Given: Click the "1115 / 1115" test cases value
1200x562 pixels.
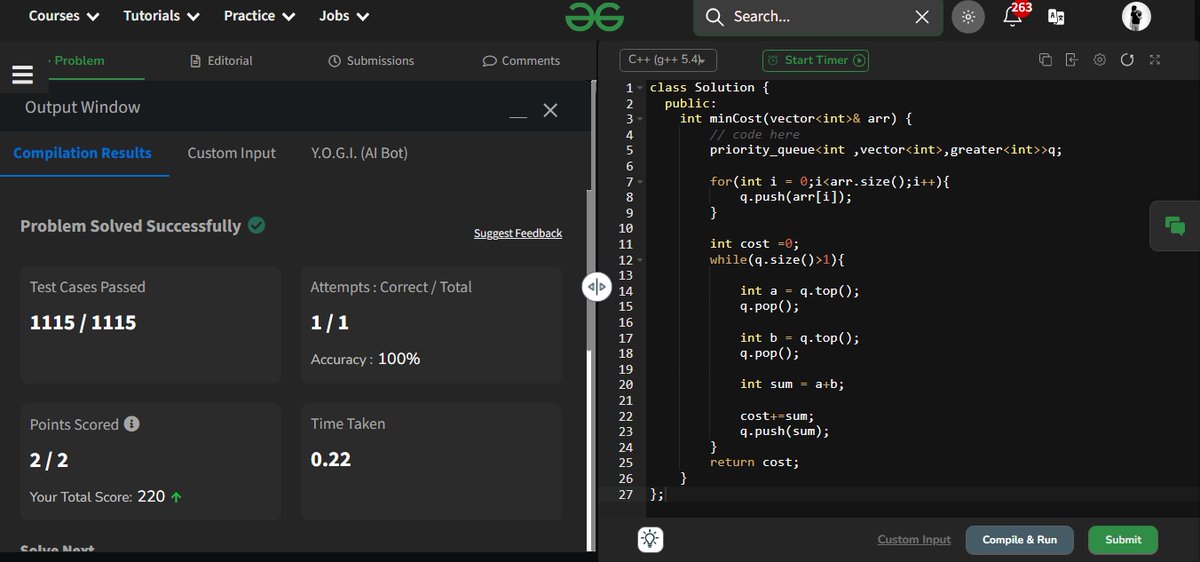Looking at the screenshot, I should (x=83, y=323).
